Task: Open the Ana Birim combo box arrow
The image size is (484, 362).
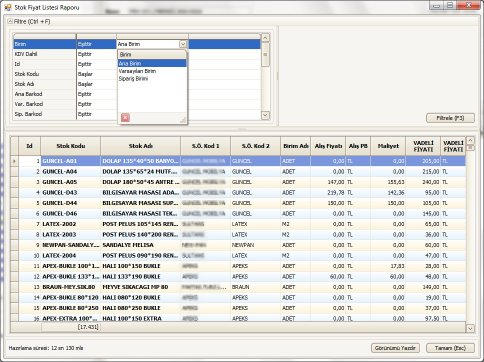Action: (x=183, y=44)
